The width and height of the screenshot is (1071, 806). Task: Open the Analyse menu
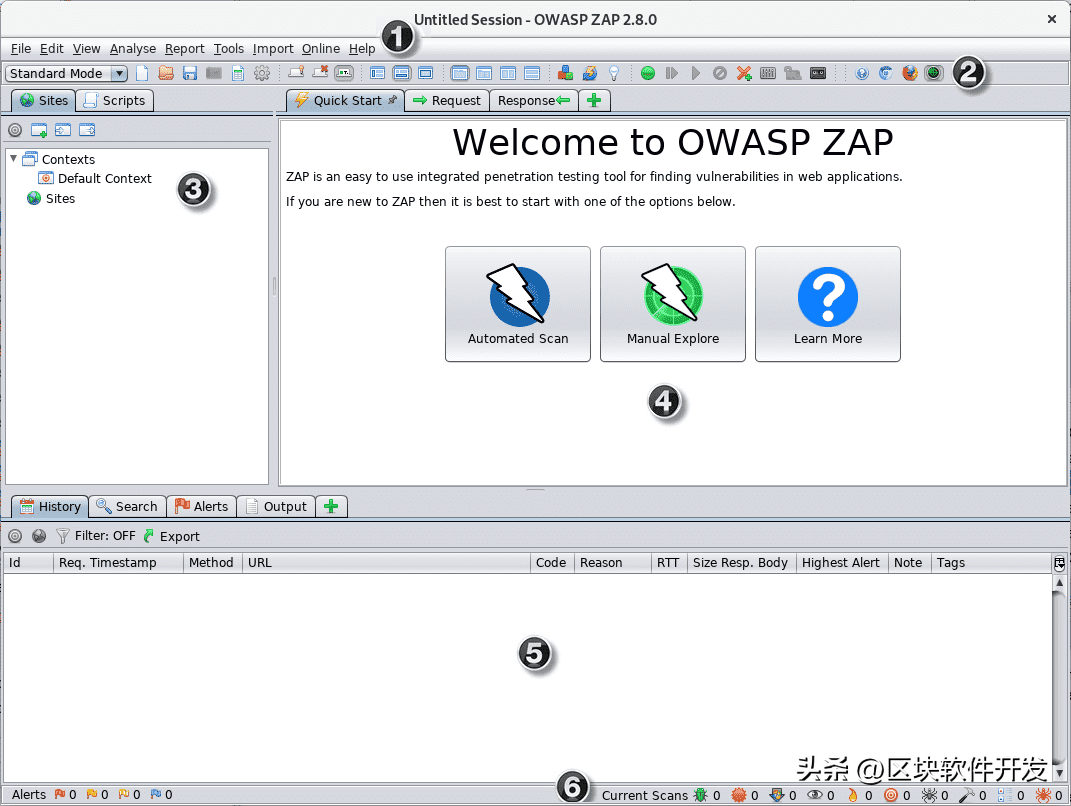coord(133,48)
